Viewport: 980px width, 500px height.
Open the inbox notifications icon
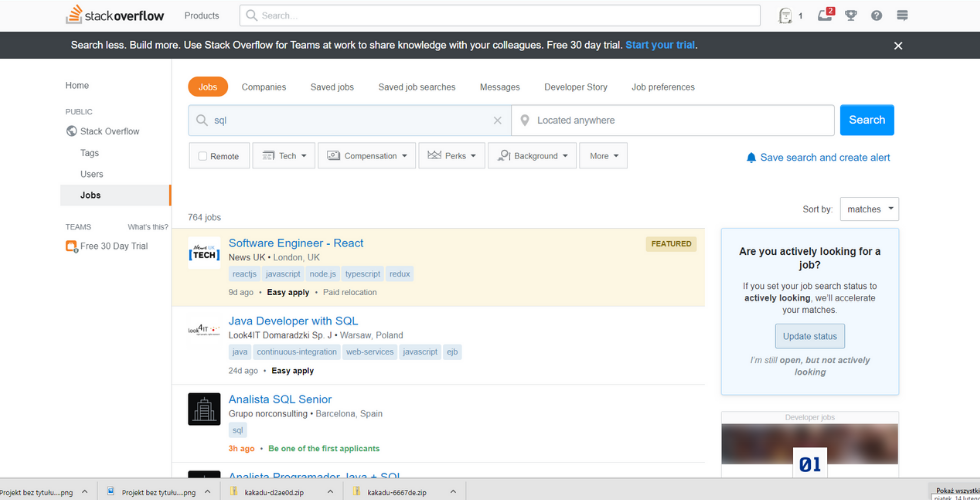(x=826, y=15)
